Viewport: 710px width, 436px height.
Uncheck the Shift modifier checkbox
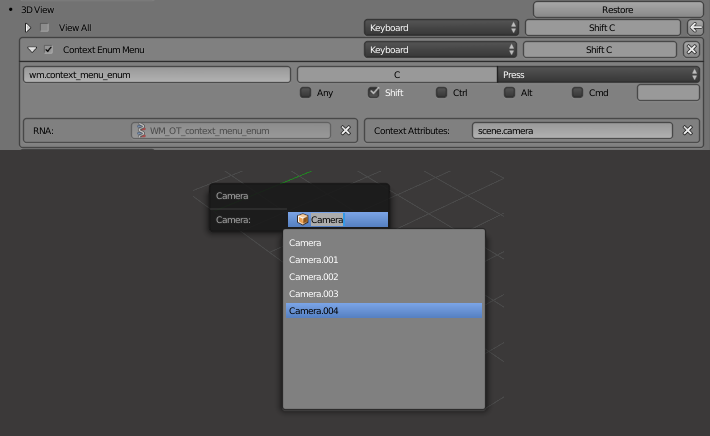point(374,93)
